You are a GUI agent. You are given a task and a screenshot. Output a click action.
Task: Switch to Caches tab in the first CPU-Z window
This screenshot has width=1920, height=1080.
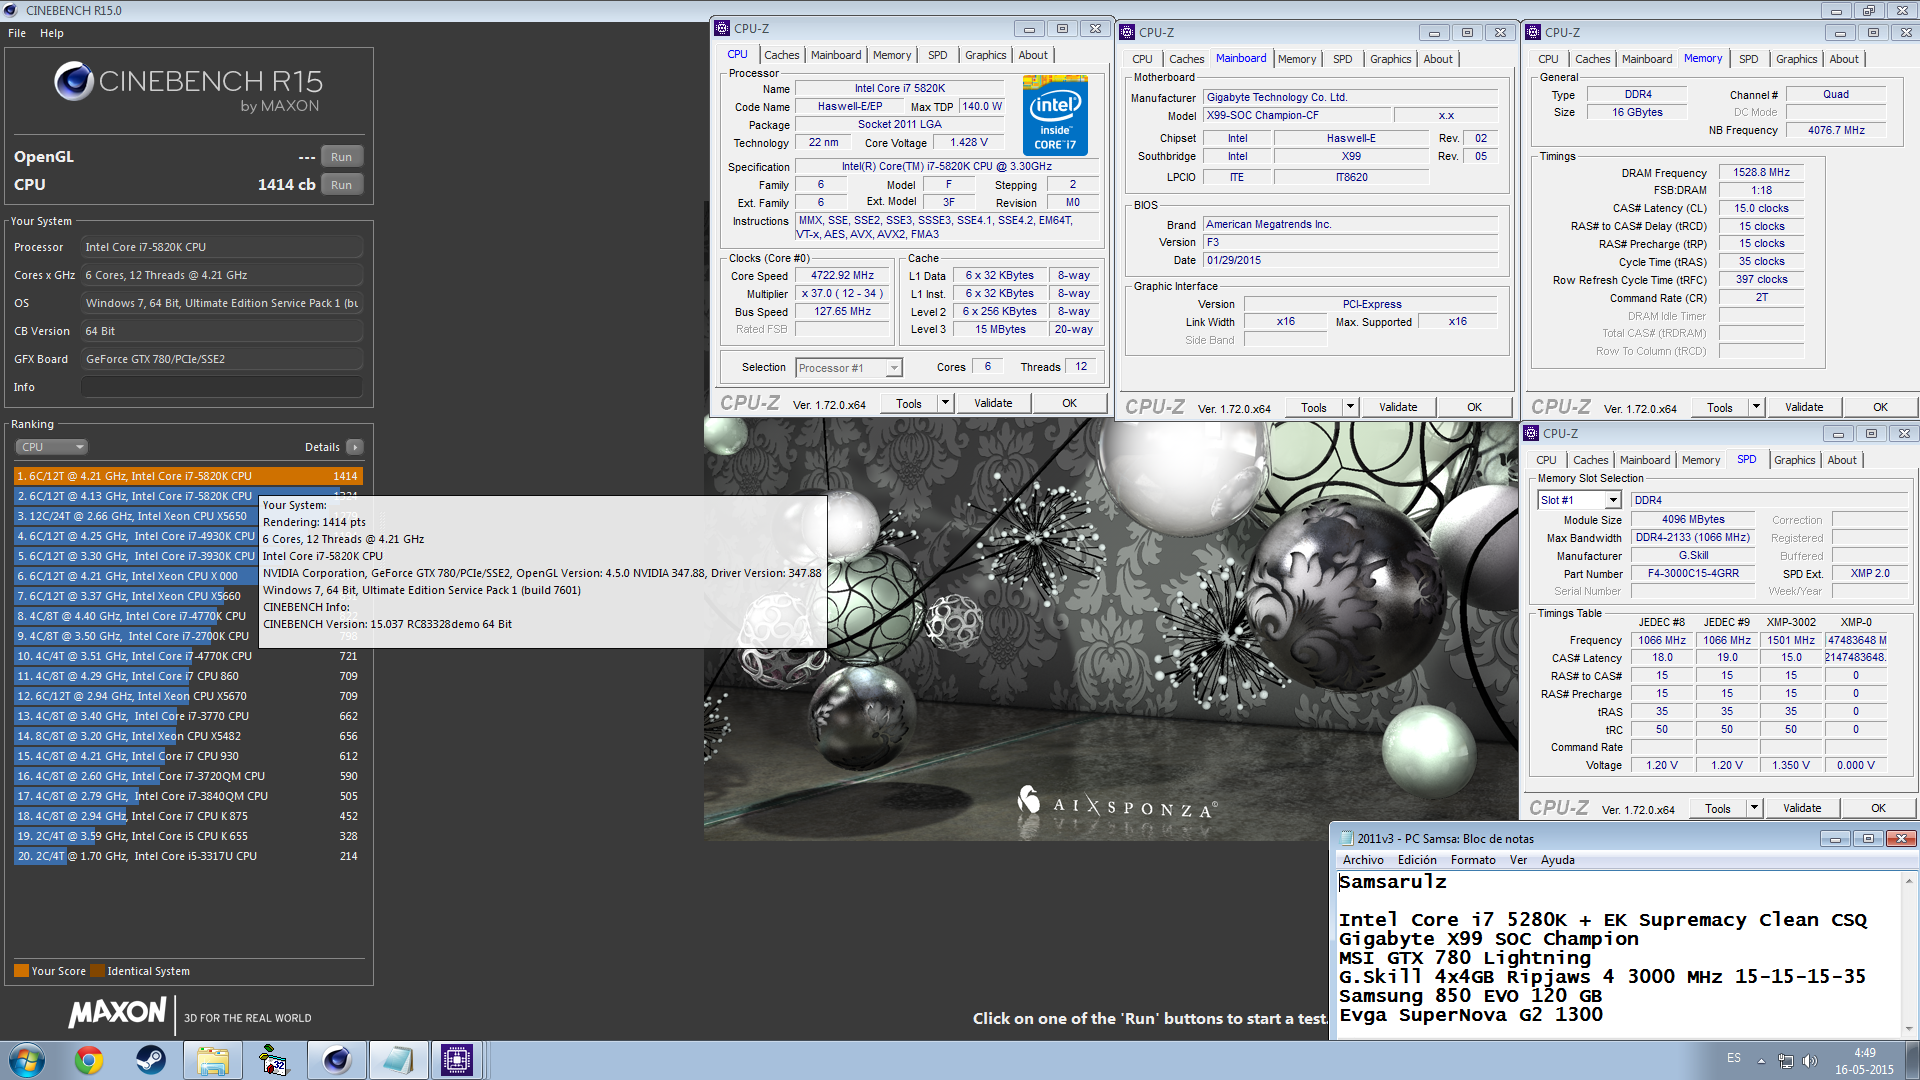[782, 55]
